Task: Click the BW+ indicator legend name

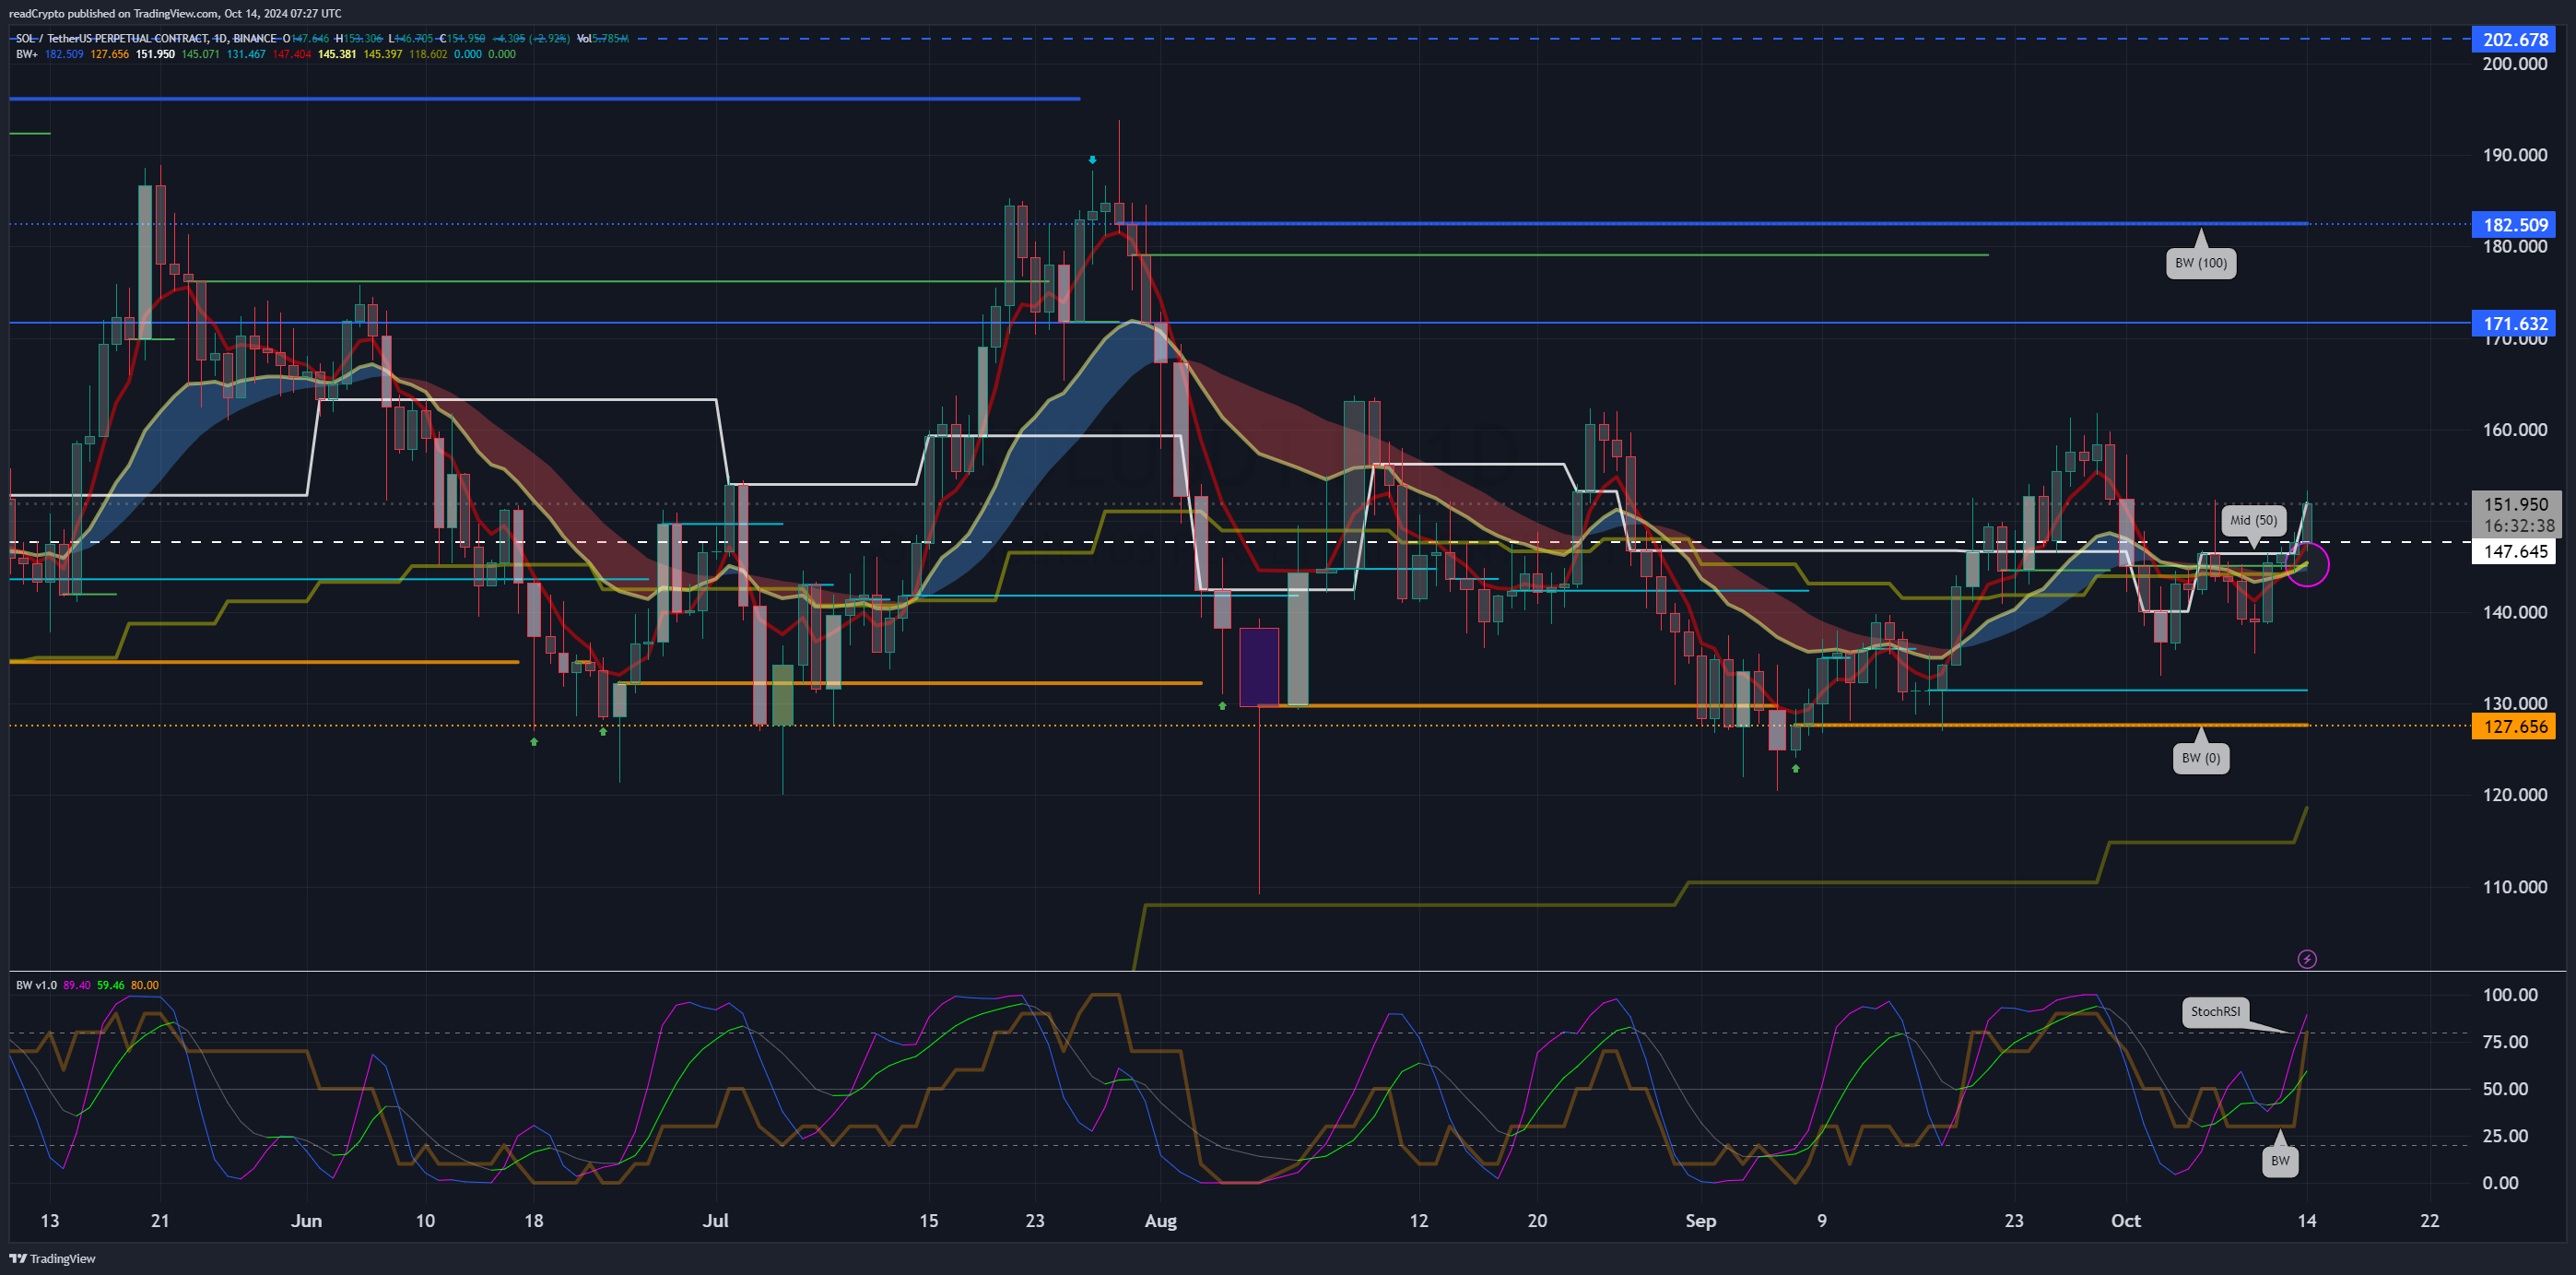Action: tap(27, 54)
